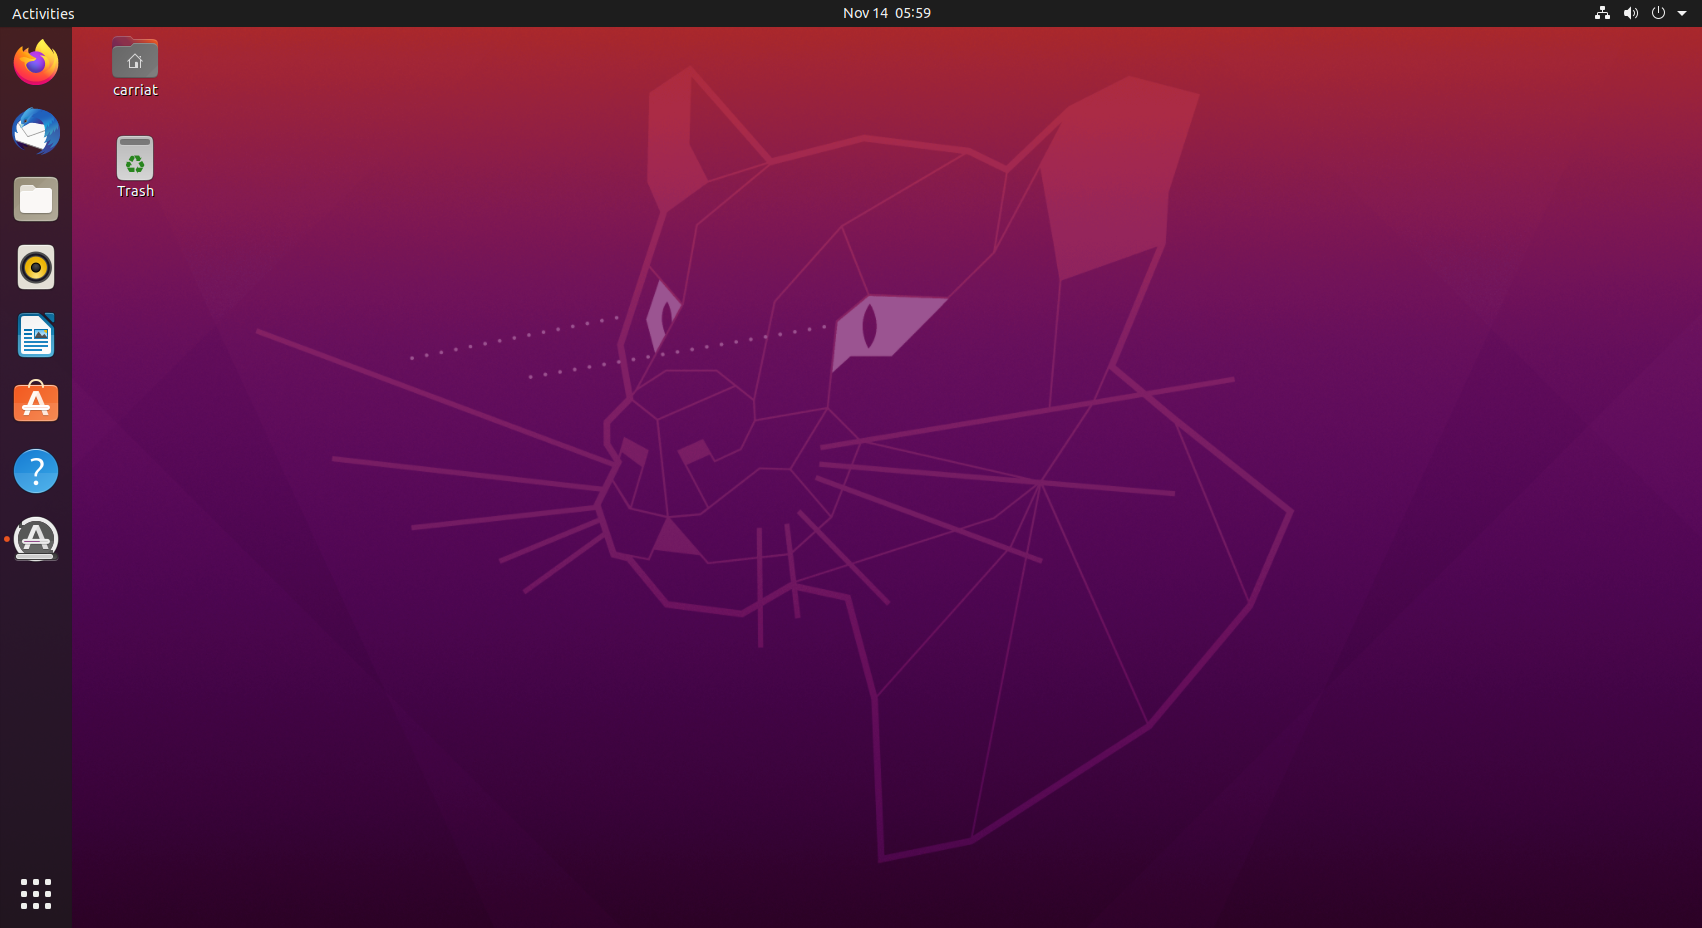Screen dimensions: 1702x928
Task: Click the Activities button
Action: pos(43,13)
